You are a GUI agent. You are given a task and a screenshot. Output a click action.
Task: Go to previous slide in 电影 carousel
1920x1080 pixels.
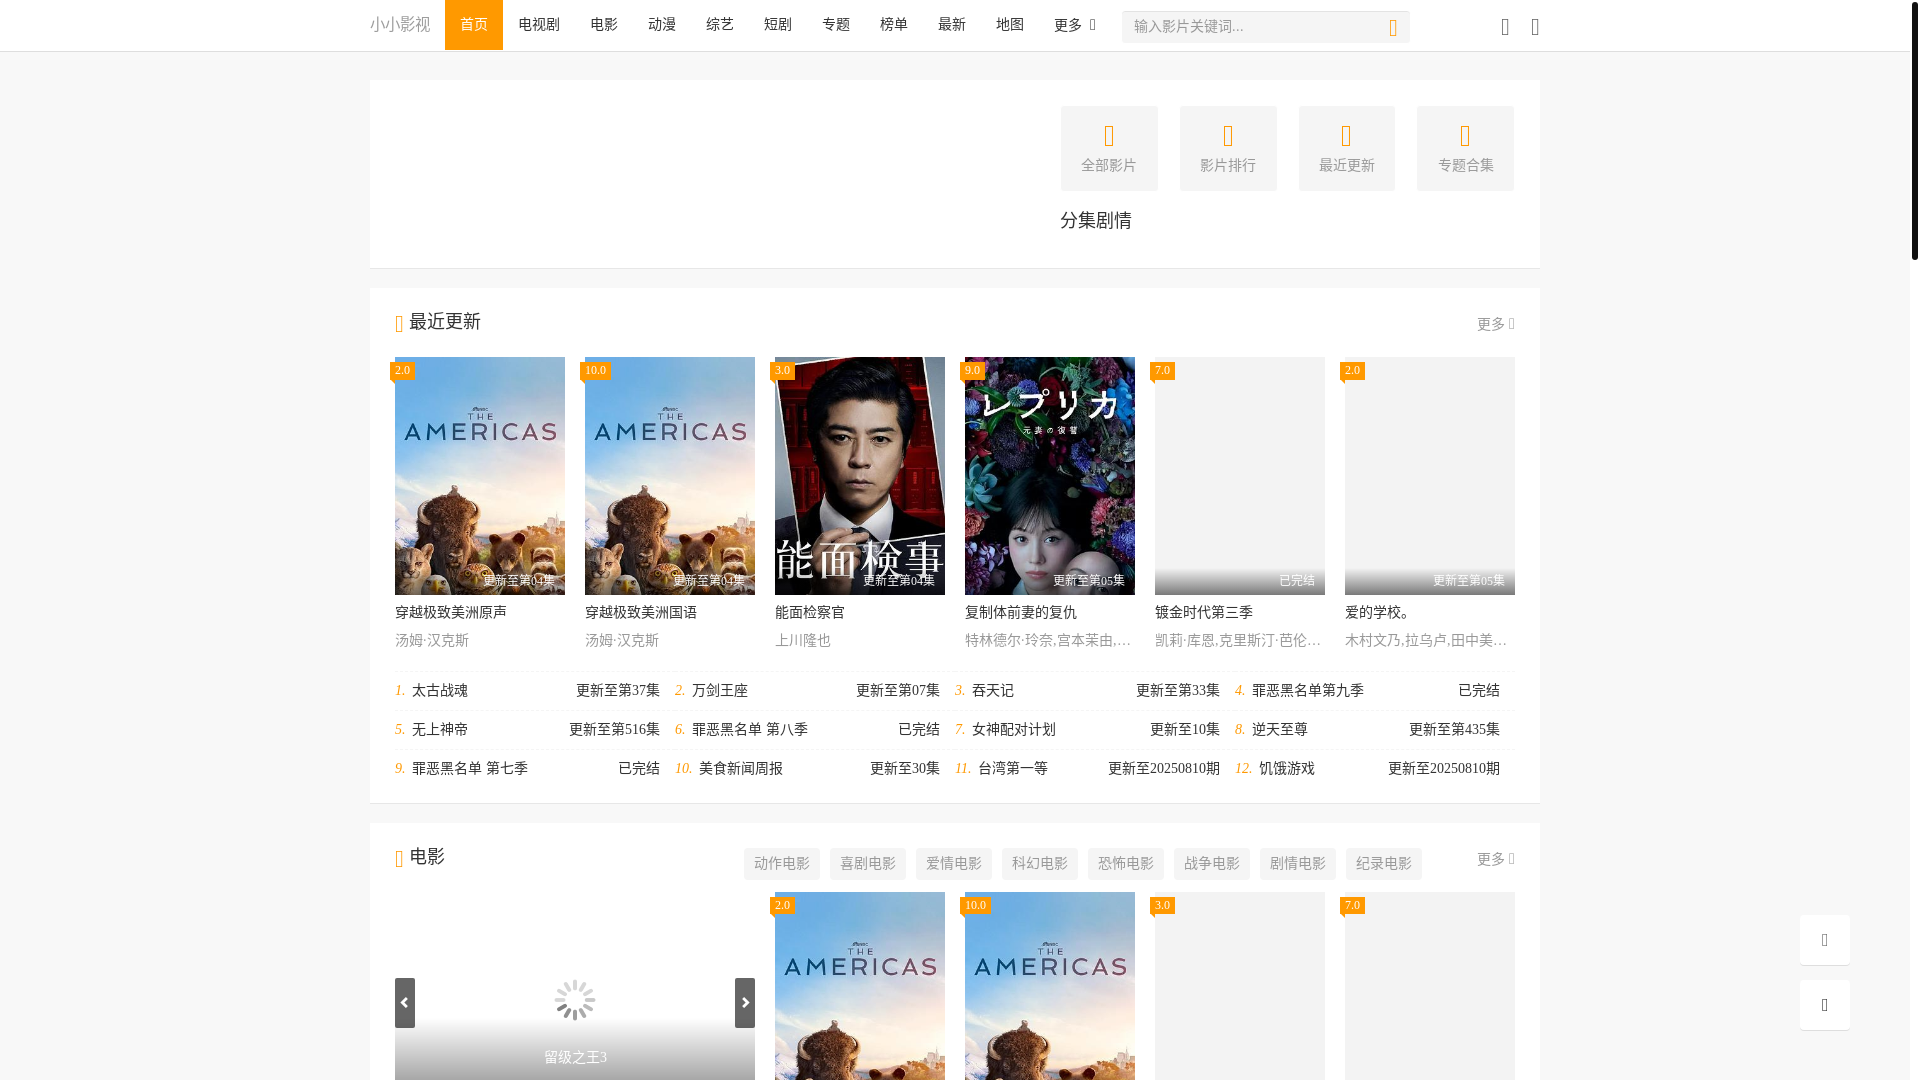(405, 1003)
